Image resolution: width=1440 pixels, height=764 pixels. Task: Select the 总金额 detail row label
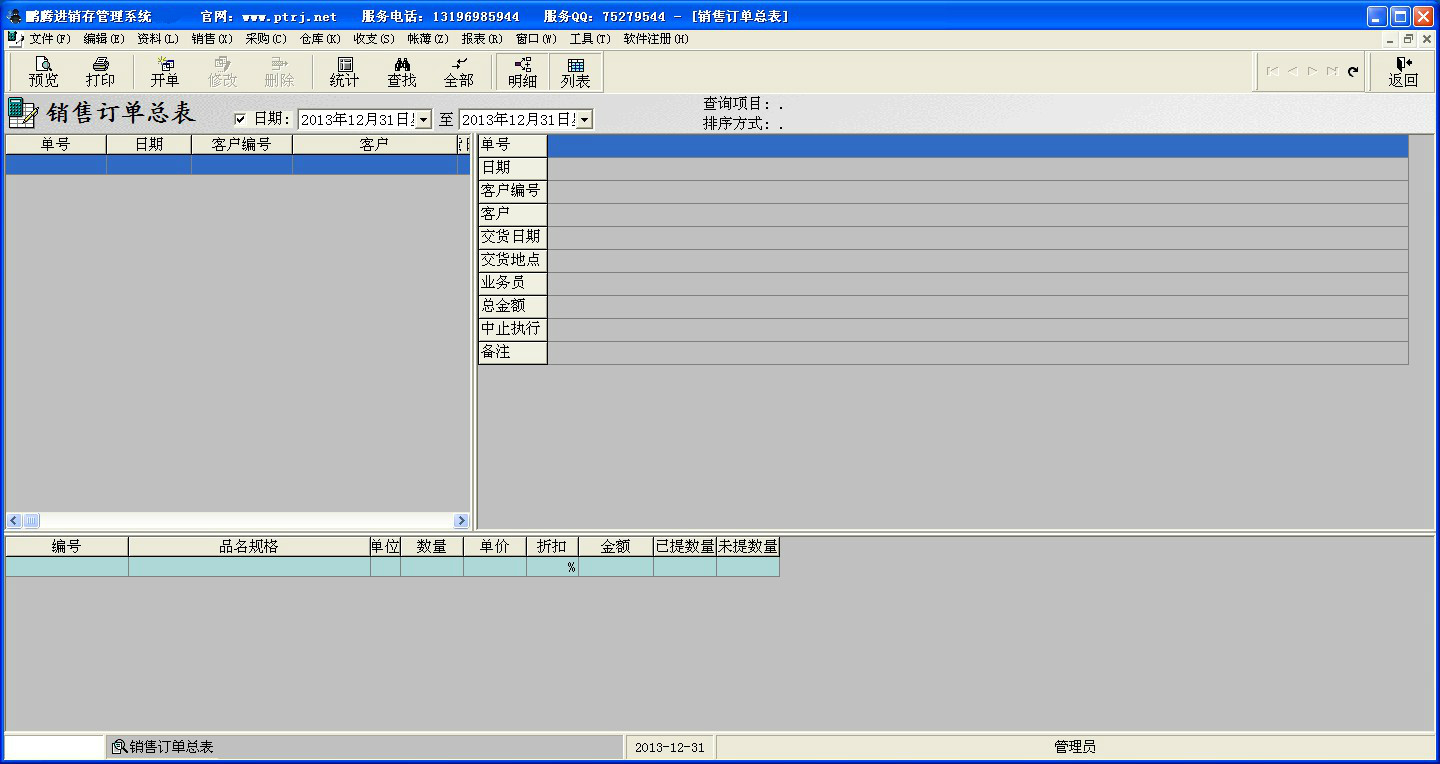point(512,306)
